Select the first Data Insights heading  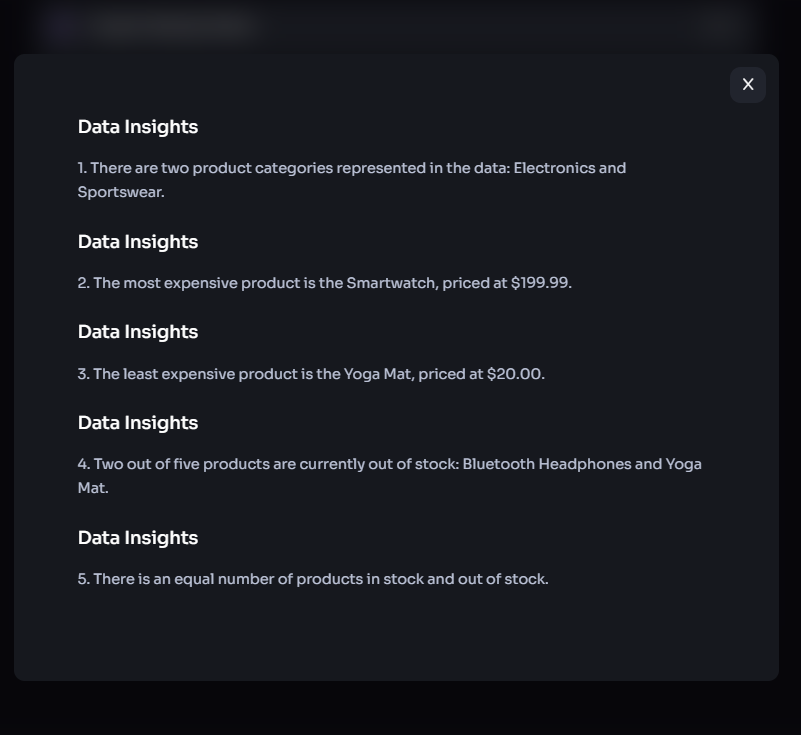coord(138,127)
